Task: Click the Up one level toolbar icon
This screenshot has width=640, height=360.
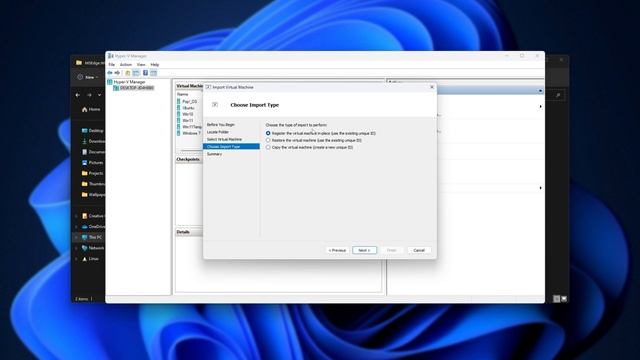Action: pyautogui.click(x=128, y=73)
